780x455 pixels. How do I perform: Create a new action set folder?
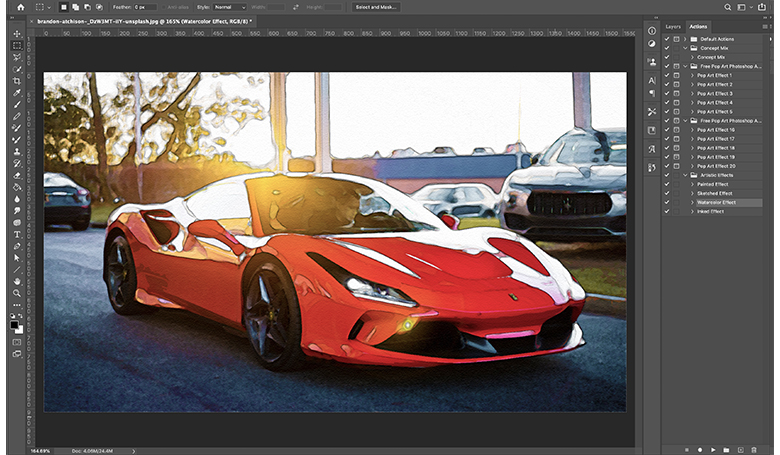tap(726, 450)
